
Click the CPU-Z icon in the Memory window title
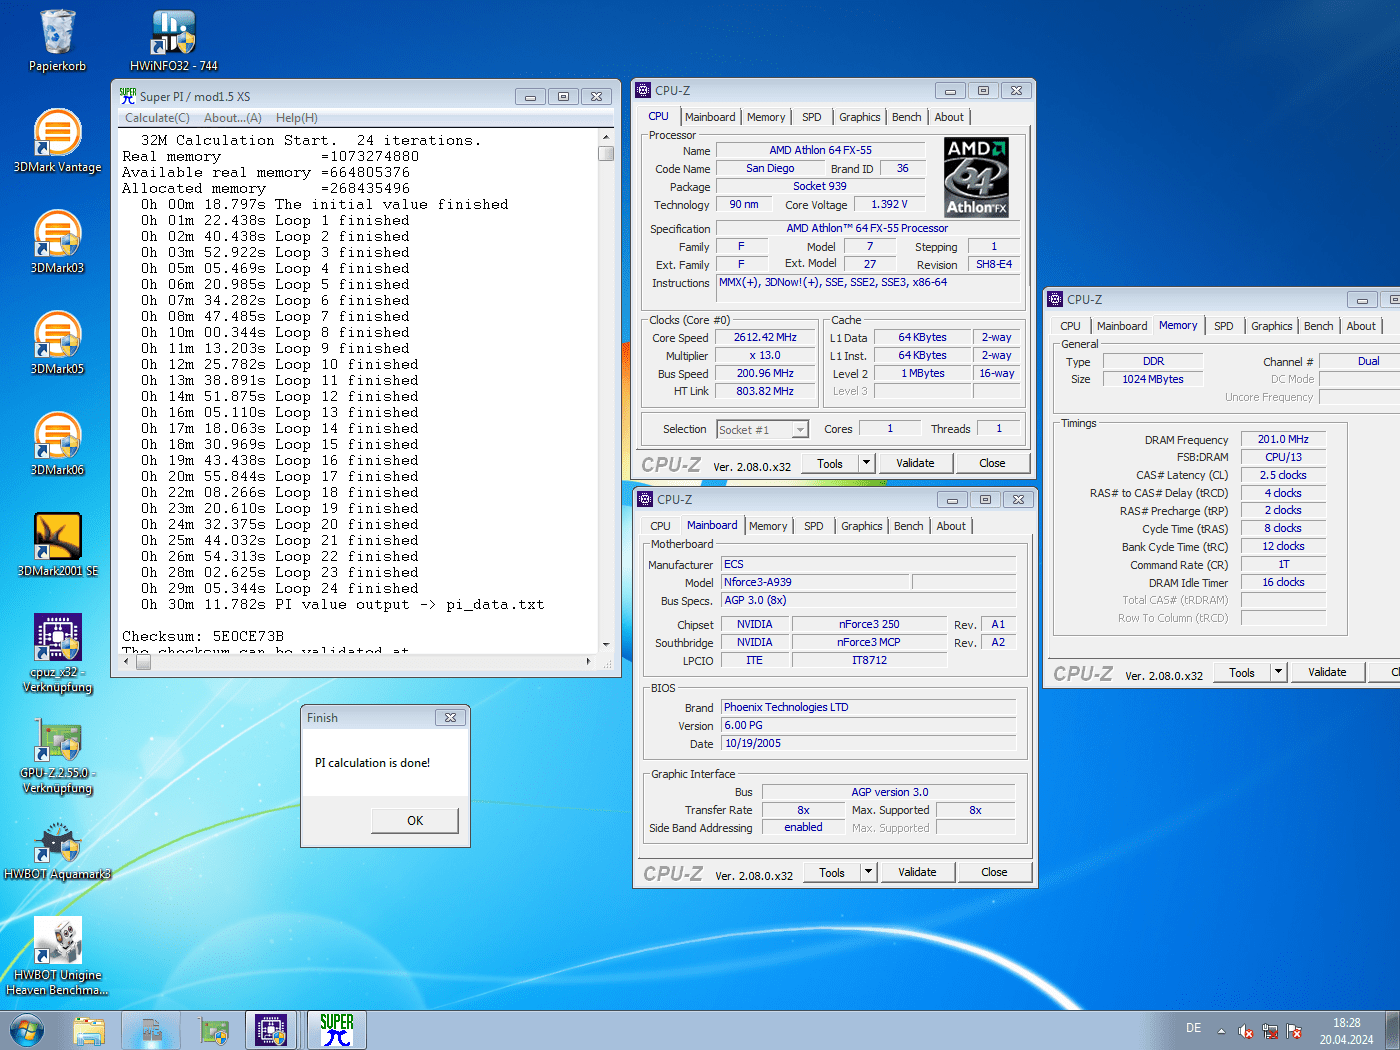click(1055, 299)
